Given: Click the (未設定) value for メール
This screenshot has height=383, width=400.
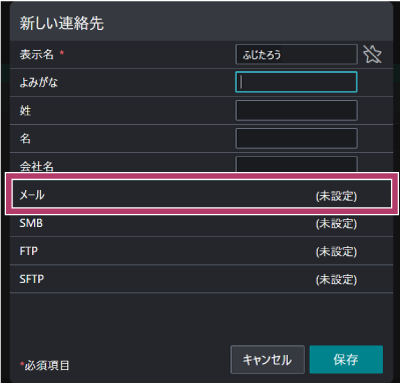Looking at the screenshot, I should 336,196.
